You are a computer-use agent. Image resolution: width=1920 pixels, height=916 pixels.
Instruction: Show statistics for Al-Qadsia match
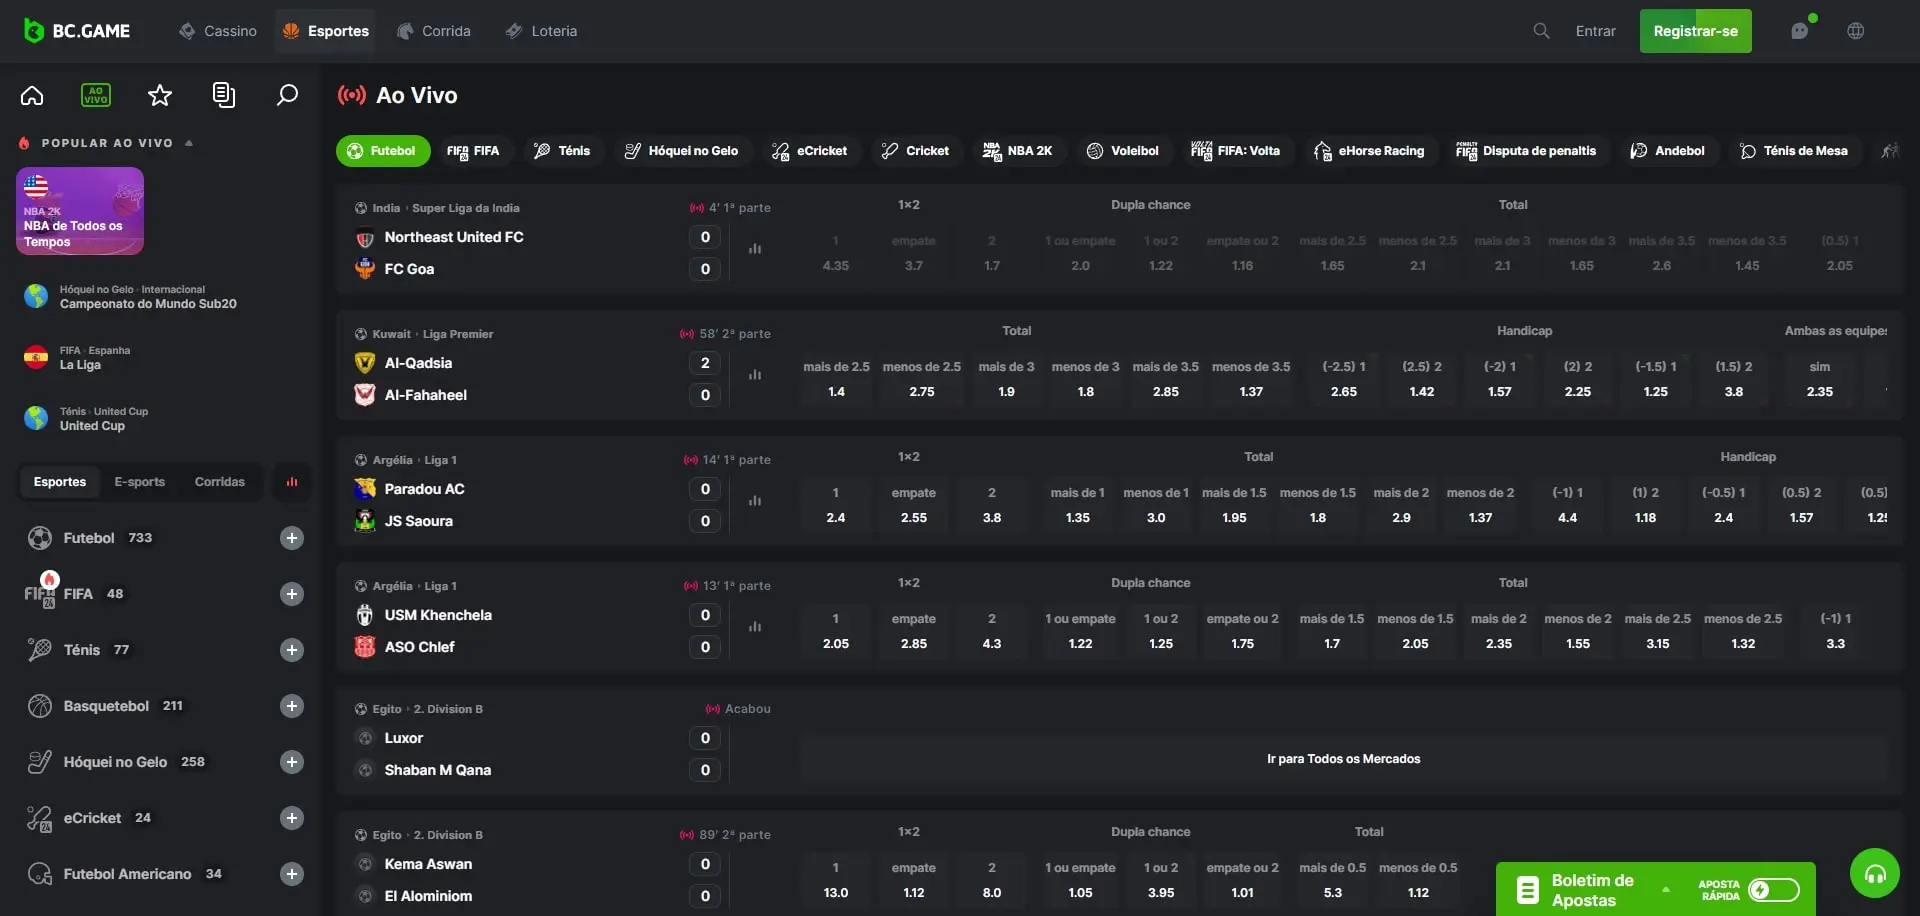click(755, 375)
